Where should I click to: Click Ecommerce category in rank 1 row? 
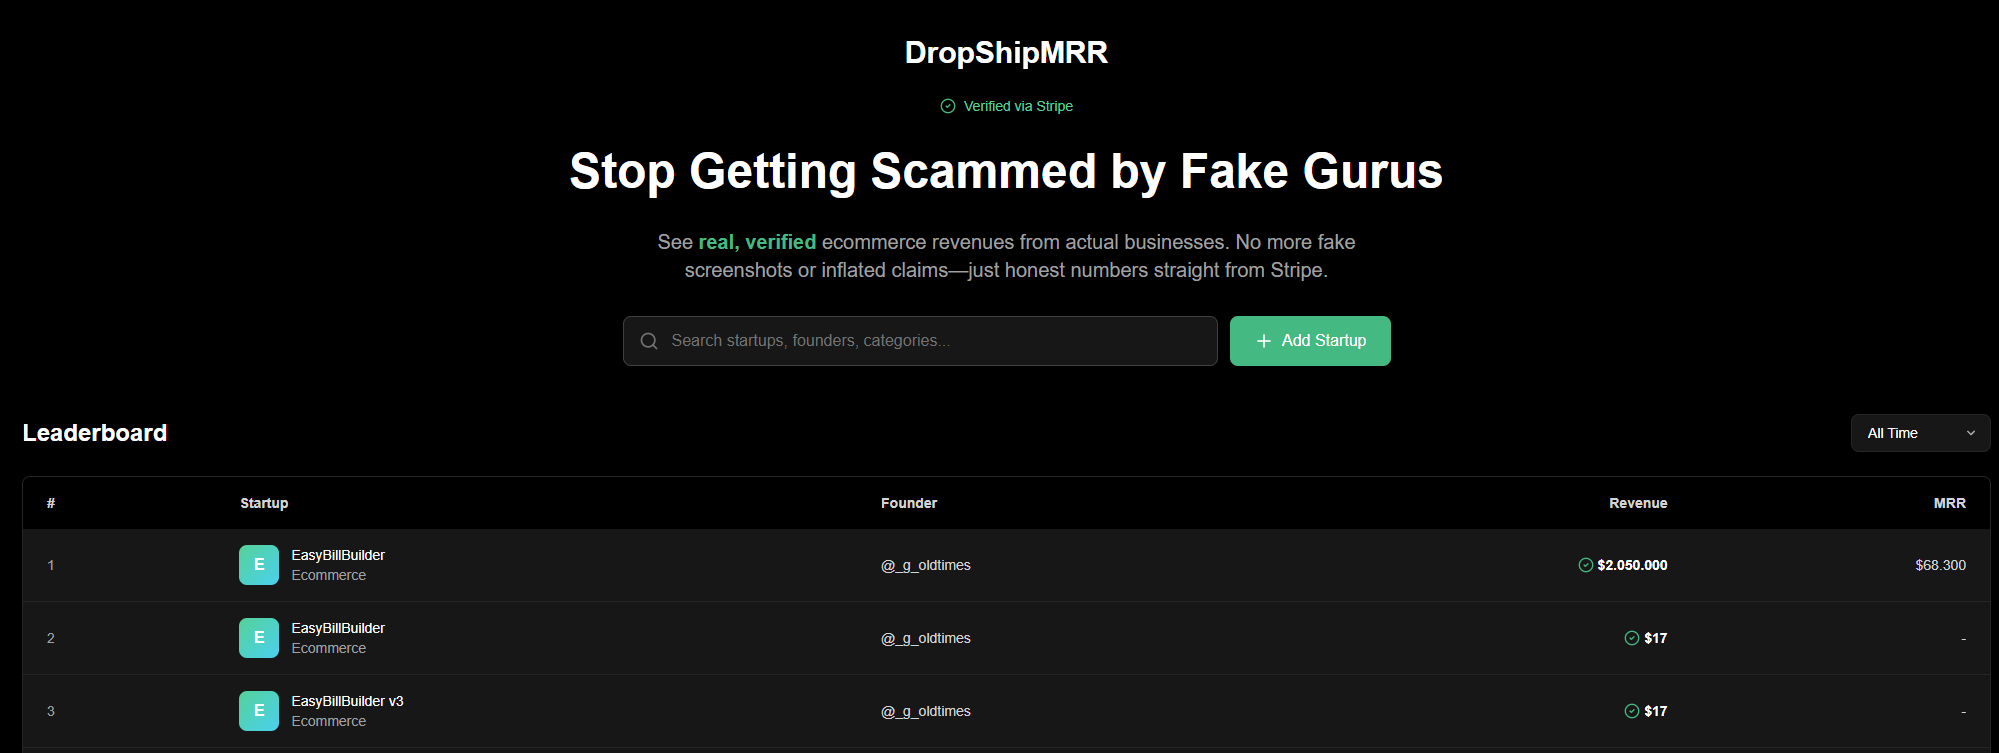(x=328, y=575)
